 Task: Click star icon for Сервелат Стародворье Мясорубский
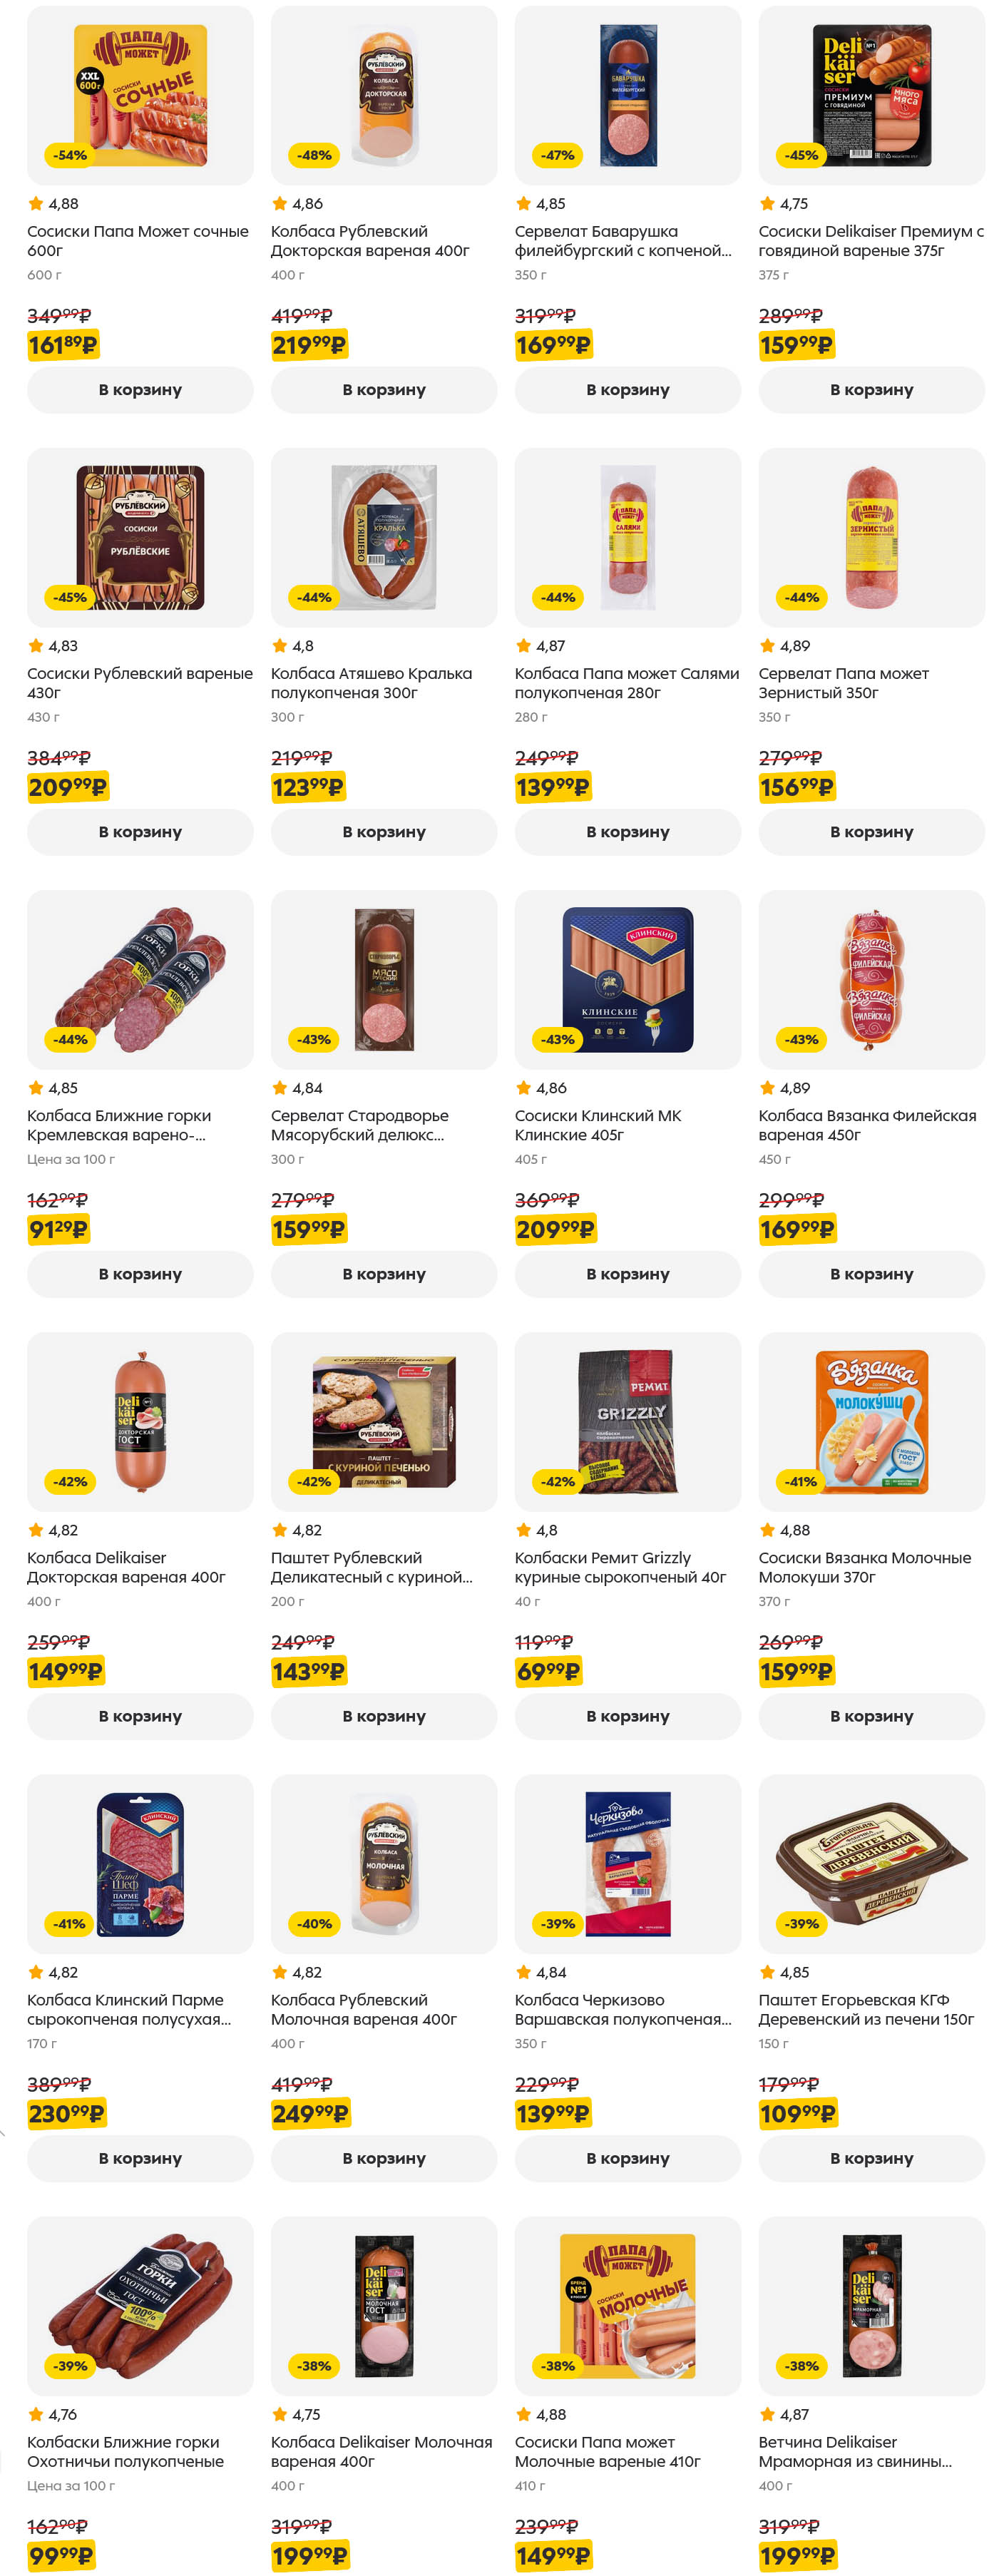tap(280, 1088)
